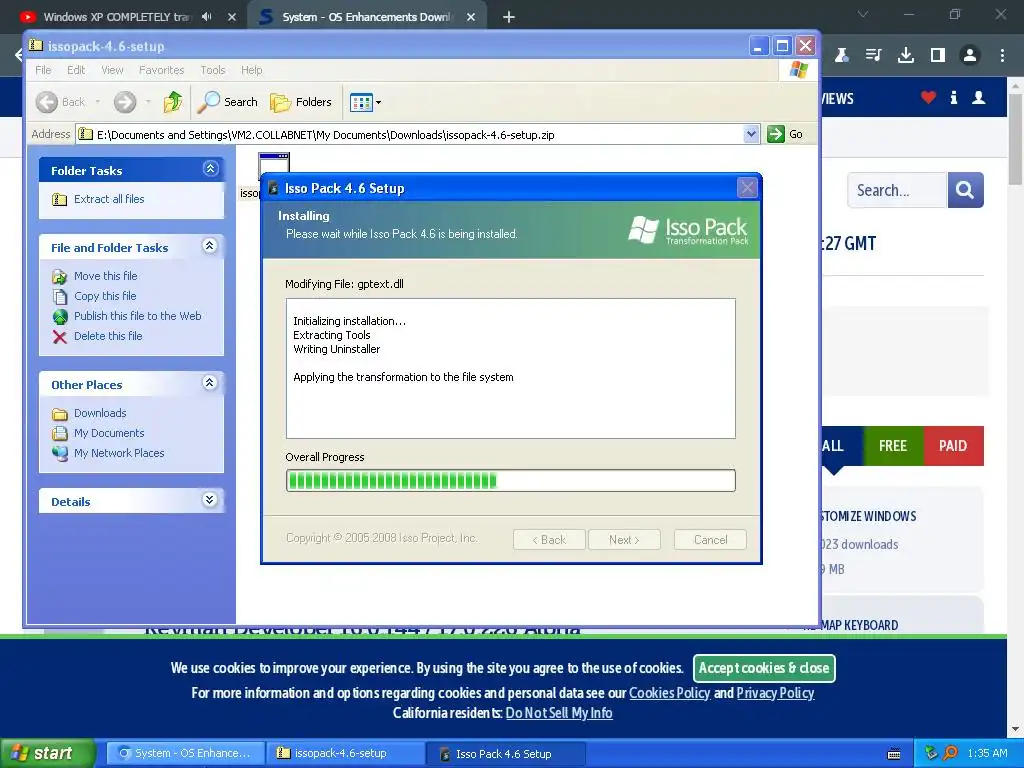Click the Back button in Isso Pack Setup
Image resolution: width=1024 pixels, height=768 pixels.
point(549,540)
